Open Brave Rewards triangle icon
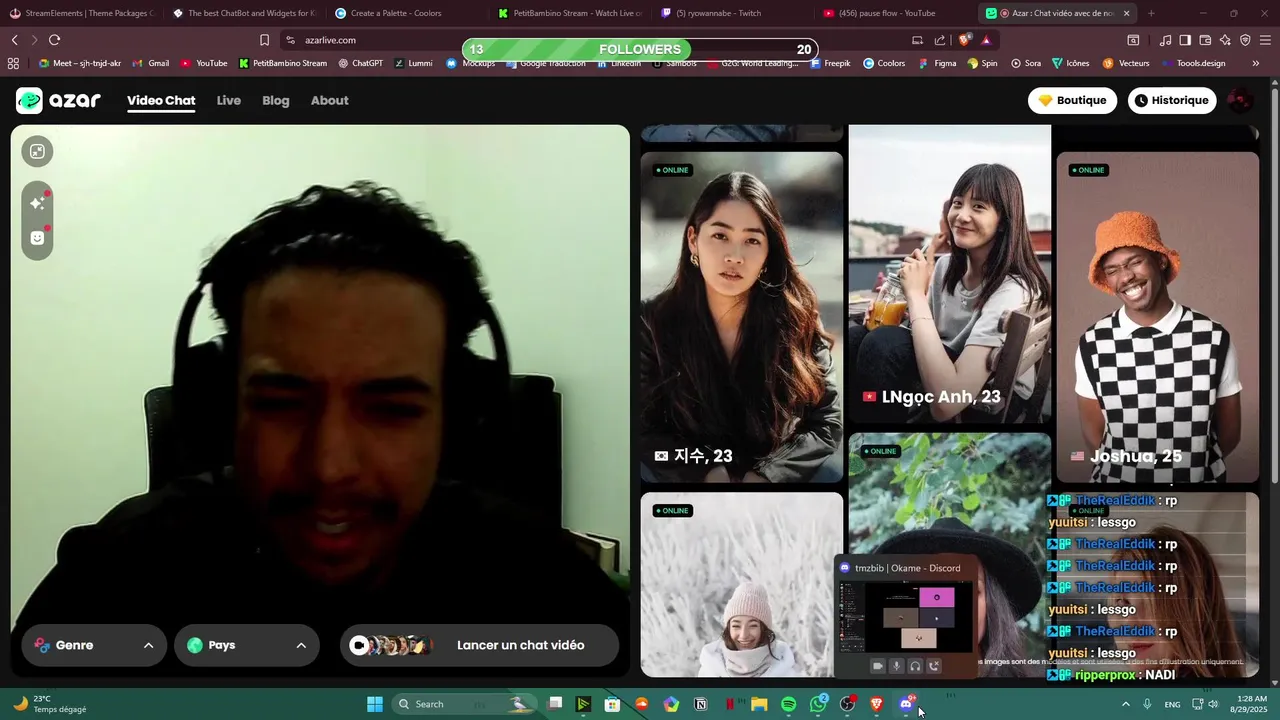Viewport: 1280px width, 720px height. click(x=986, y=40)
